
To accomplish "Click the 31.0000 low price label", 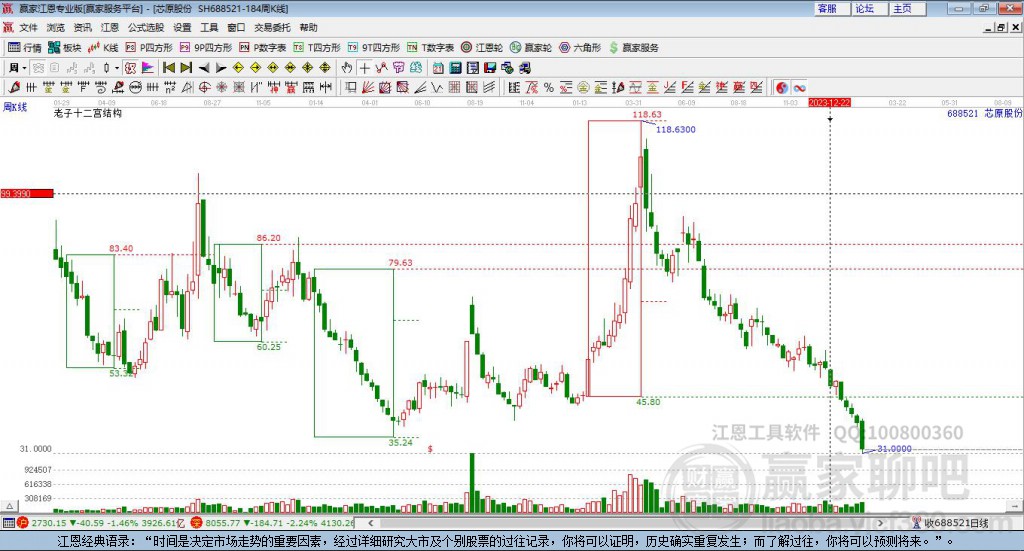I will pyautogui.click(x=894, y=449).
